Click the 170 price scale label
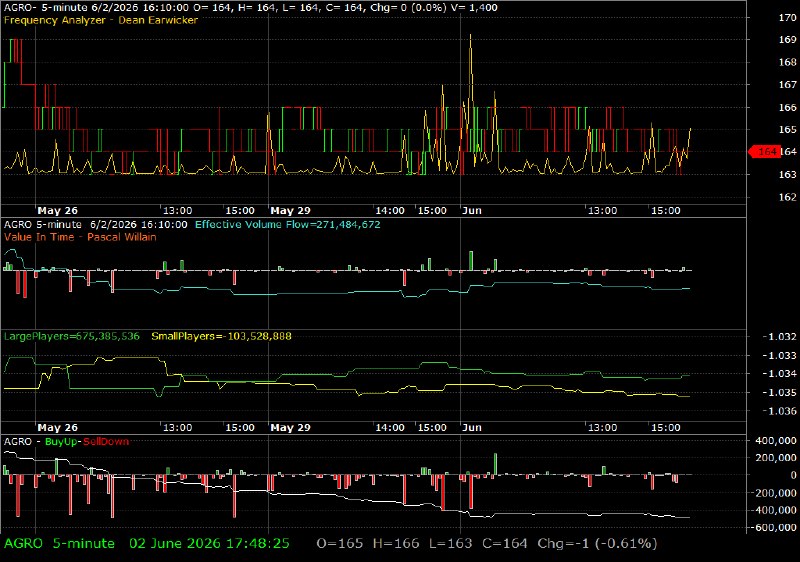Image resolution: width=800 pixels, height=562 pixels. [788, 17]
